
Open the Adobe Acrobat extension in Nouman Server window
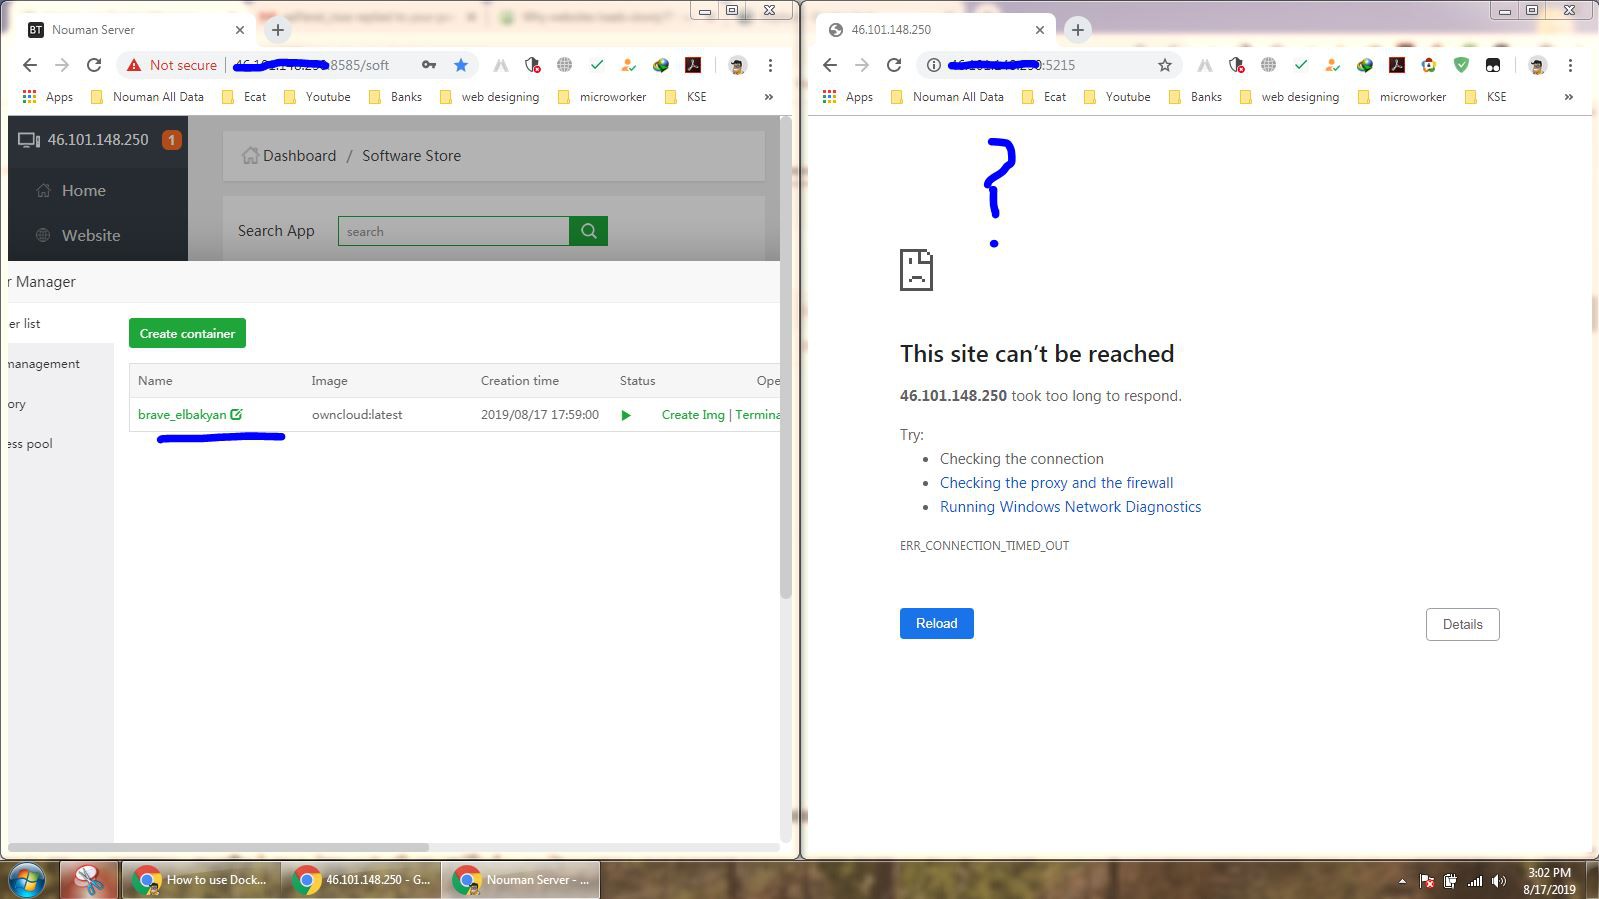(x=693, y=65)
